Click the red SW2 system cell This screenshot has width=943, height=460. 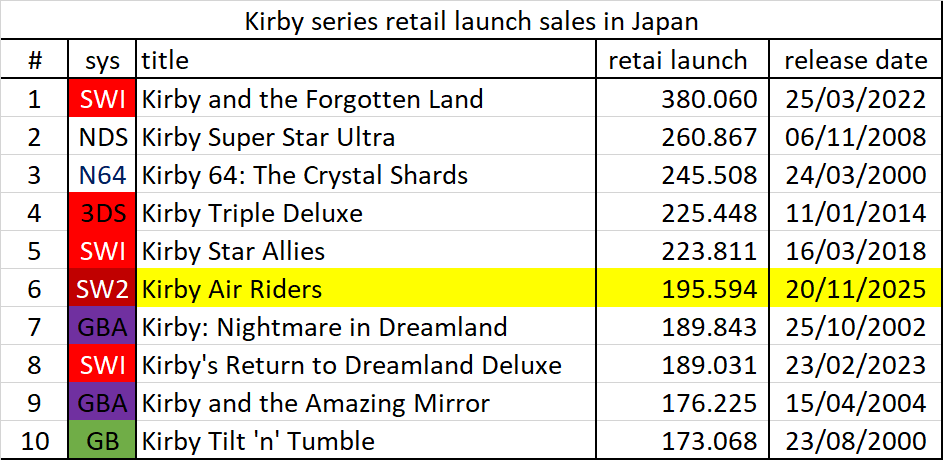[x=103, y=289]
